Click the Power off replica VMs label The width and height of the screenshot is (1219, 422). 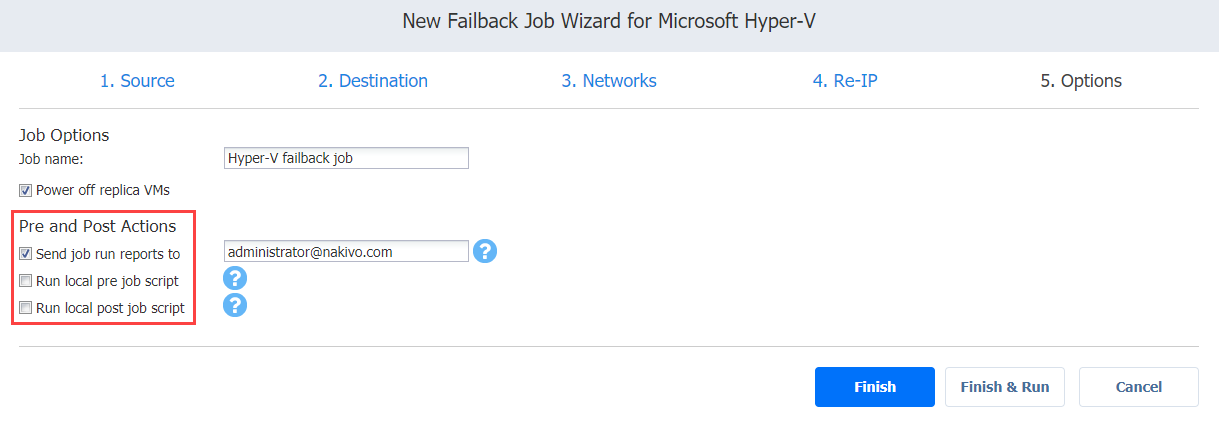(x=102, y=190)
